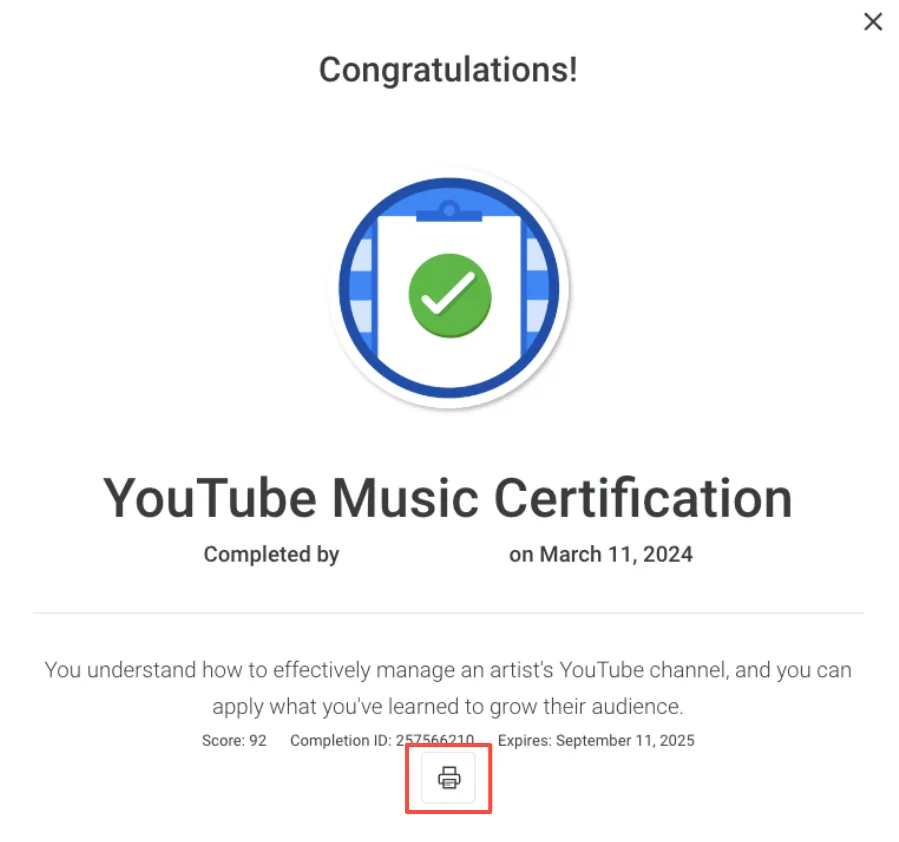Viewport: 899px width, 842px height.
Task: Click the March 11, 2024 completion date
Action: 616,554
